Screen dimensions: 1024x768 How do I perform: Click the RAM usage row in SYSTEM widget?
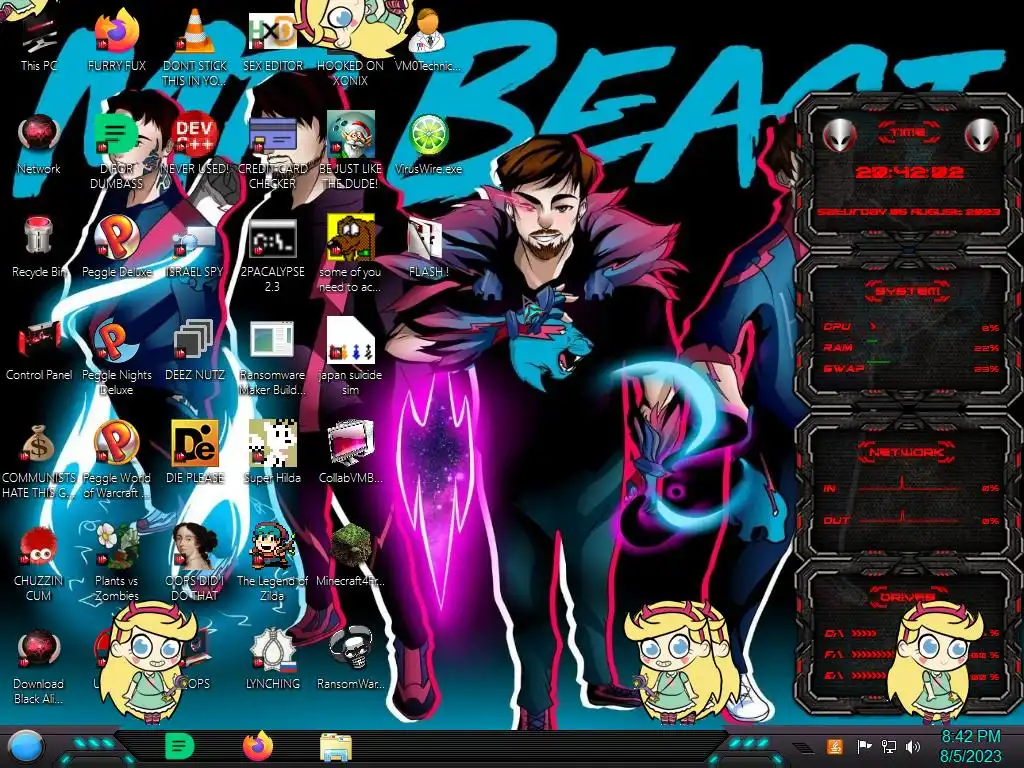click(910, 347)
